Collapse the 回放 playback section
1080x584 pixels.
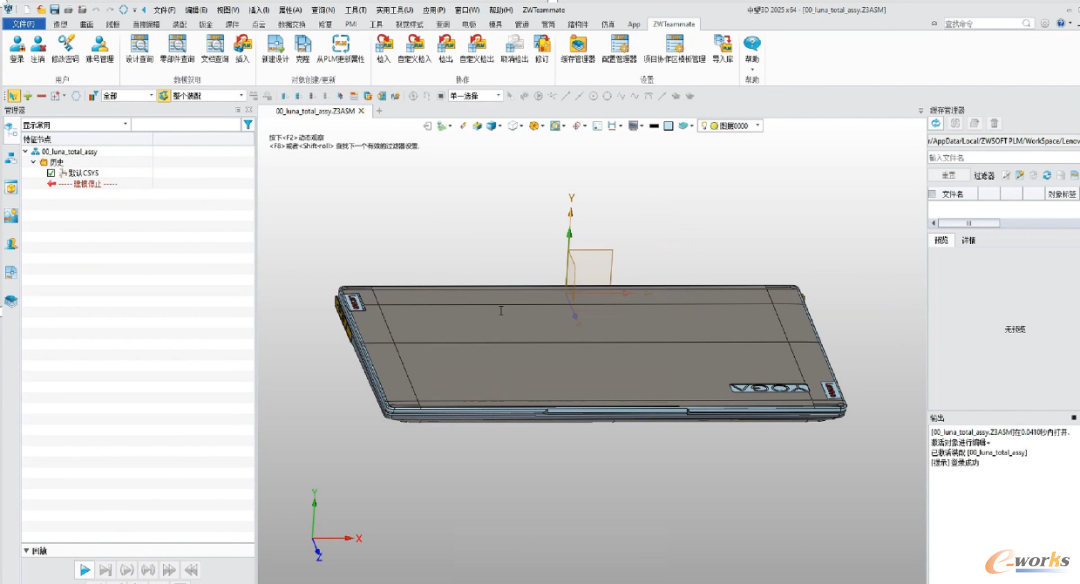pos(26,551)
